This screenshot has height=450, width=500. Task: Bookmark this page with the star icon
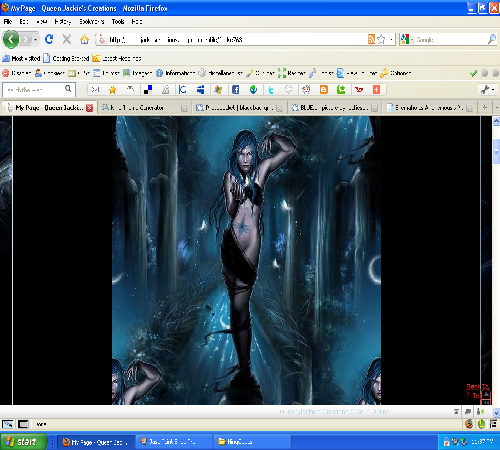tap(381, 39)
